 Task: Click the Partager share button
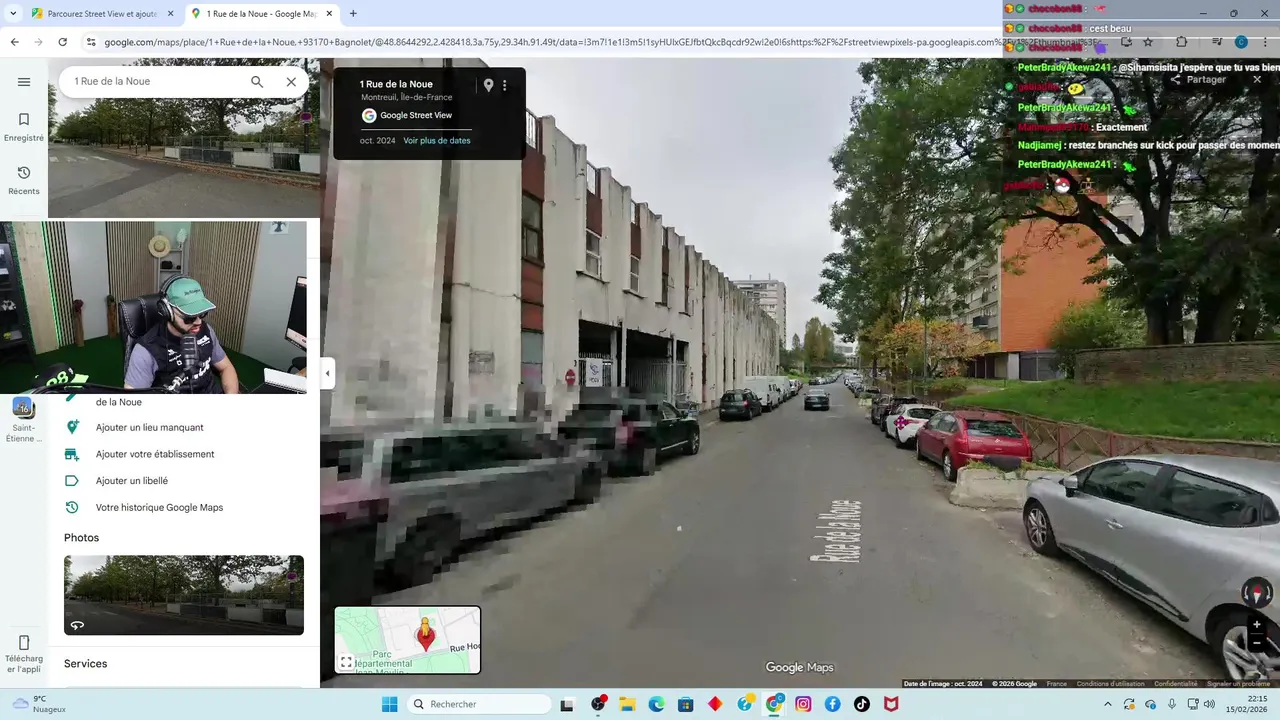click(1197, 80)
